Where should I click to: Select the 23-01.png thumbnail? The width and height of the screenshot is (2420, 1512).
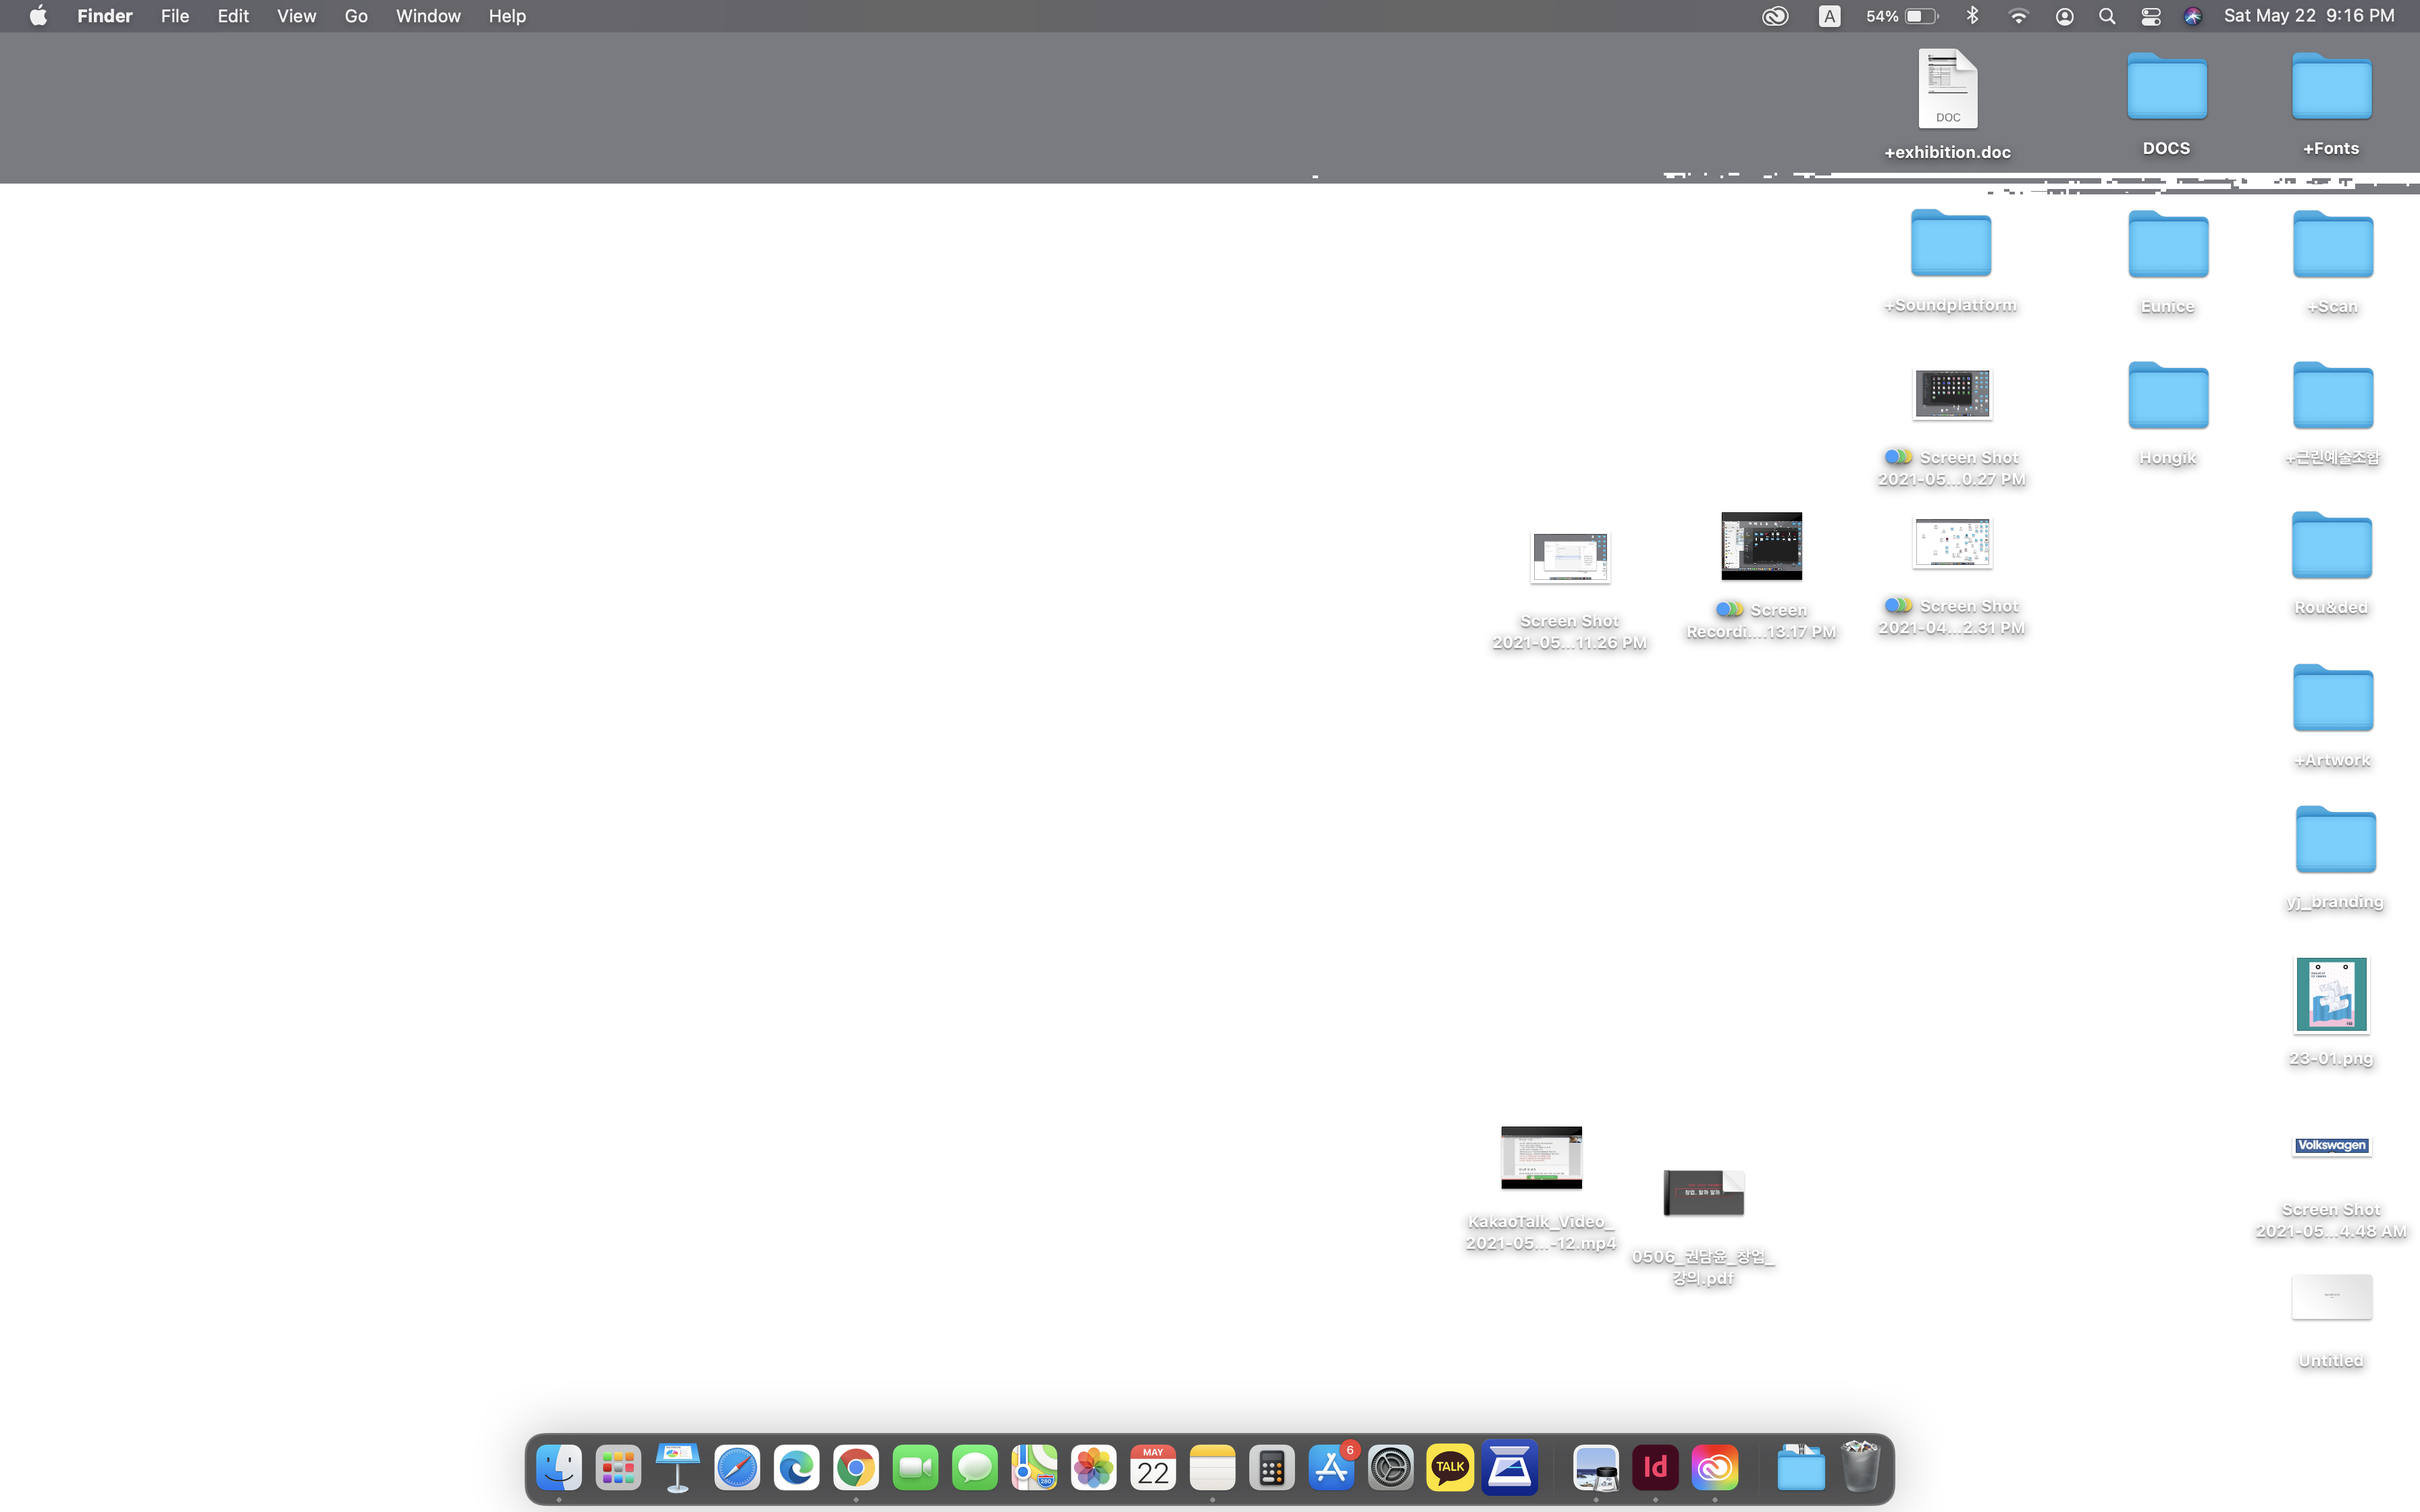point(2330,994)
